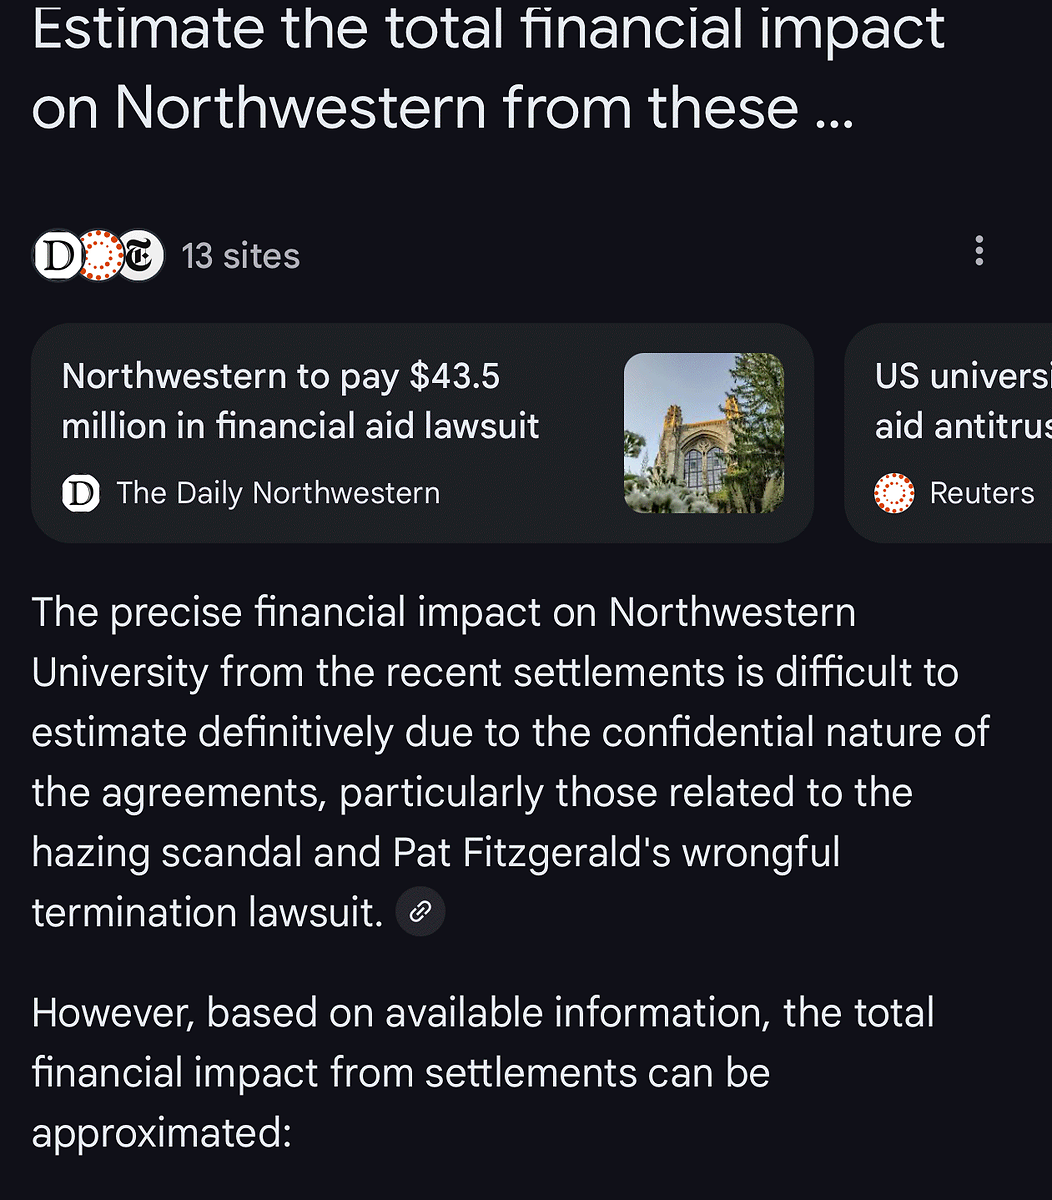This screenshot has width=1052, height=1200.
Task: Click the Reuters favicon in the second card
Action: (894, 493)
